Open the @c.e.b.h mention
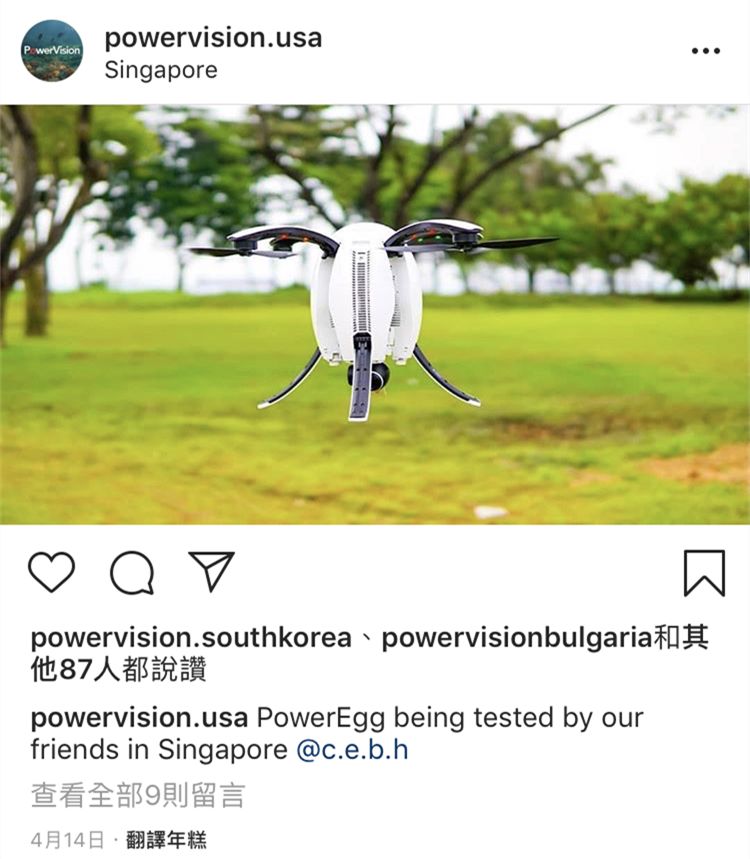 (x=352, y=750)
